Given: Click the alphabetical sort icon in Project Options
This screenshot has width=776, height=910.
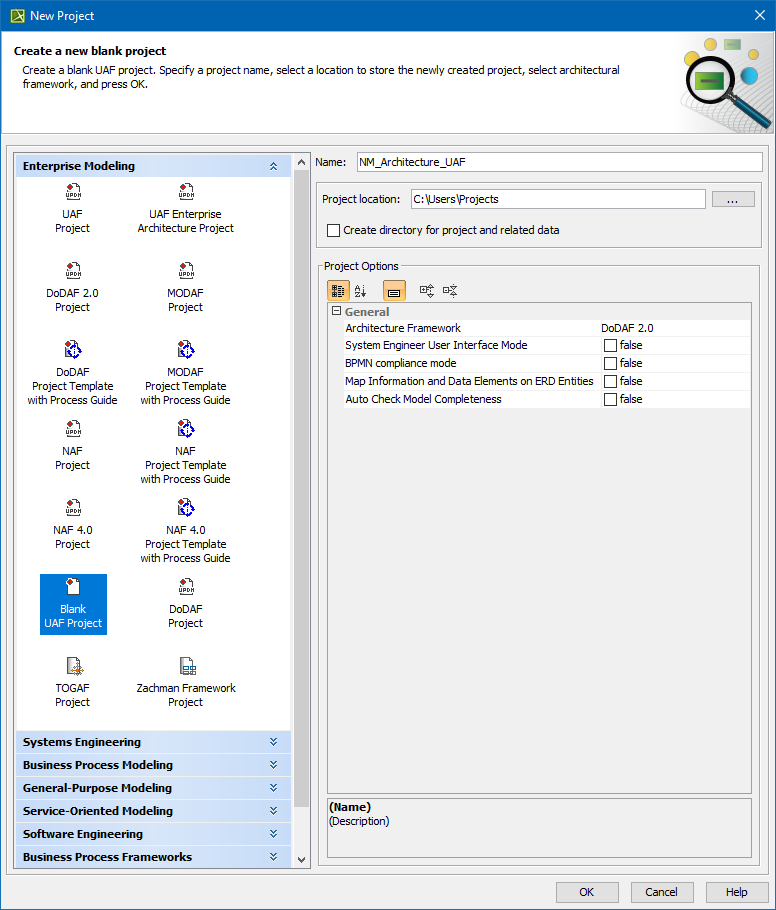Looking at the screenshot, I should [360, 291].
